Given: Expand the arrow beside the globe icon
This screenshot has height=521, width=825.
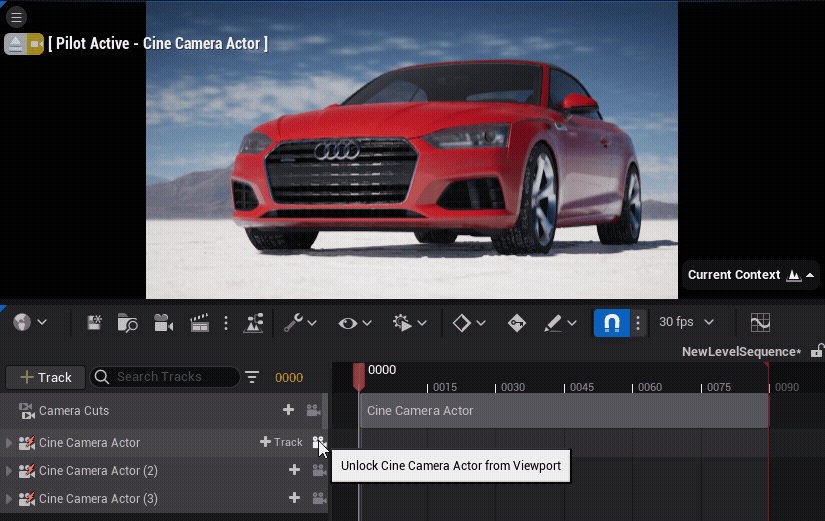Looking at the screenshot, I should 42,322.
